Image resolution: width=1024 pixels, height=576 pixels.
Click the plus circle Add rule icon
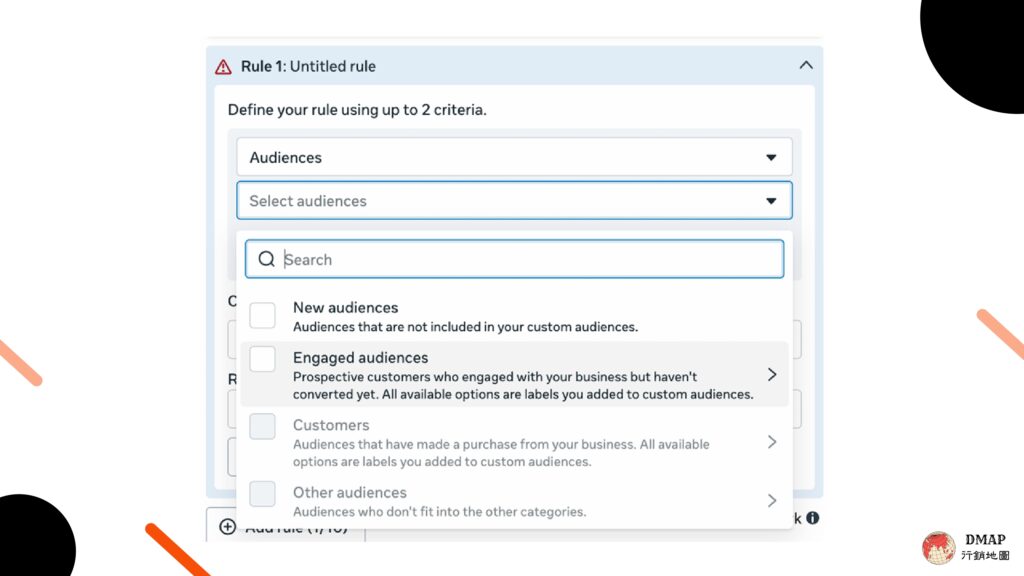pyautogui.click(x=227, y=526)
